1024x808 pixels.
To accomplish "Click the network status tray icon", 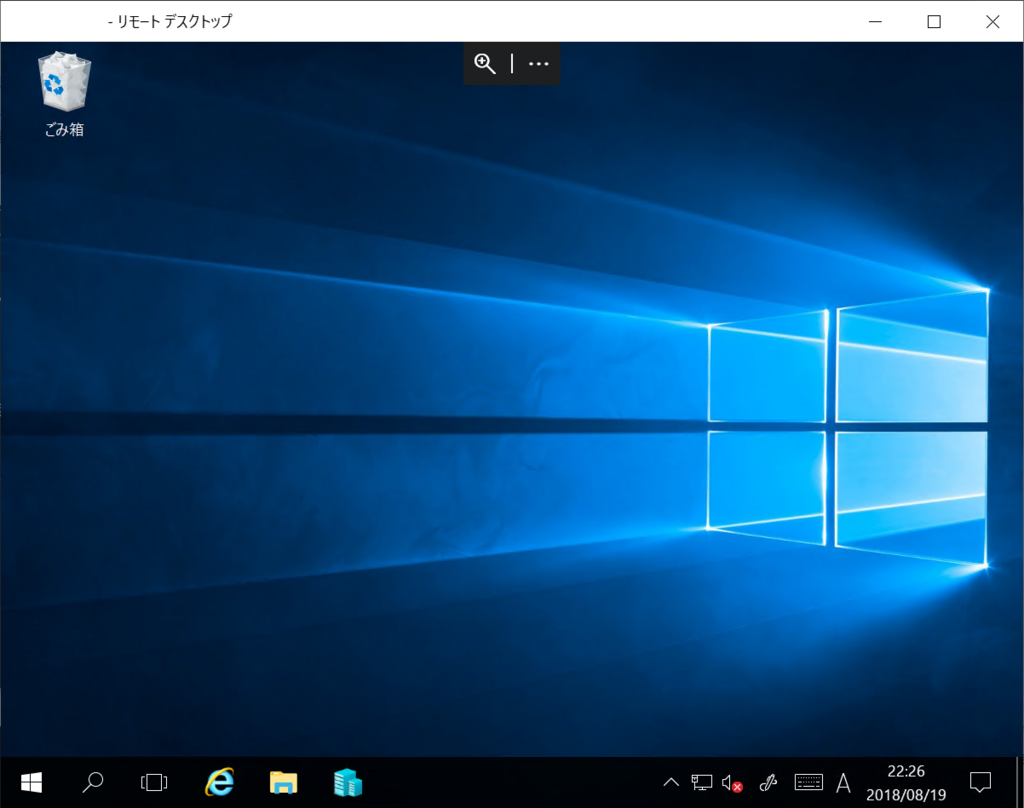I will 701,783.
